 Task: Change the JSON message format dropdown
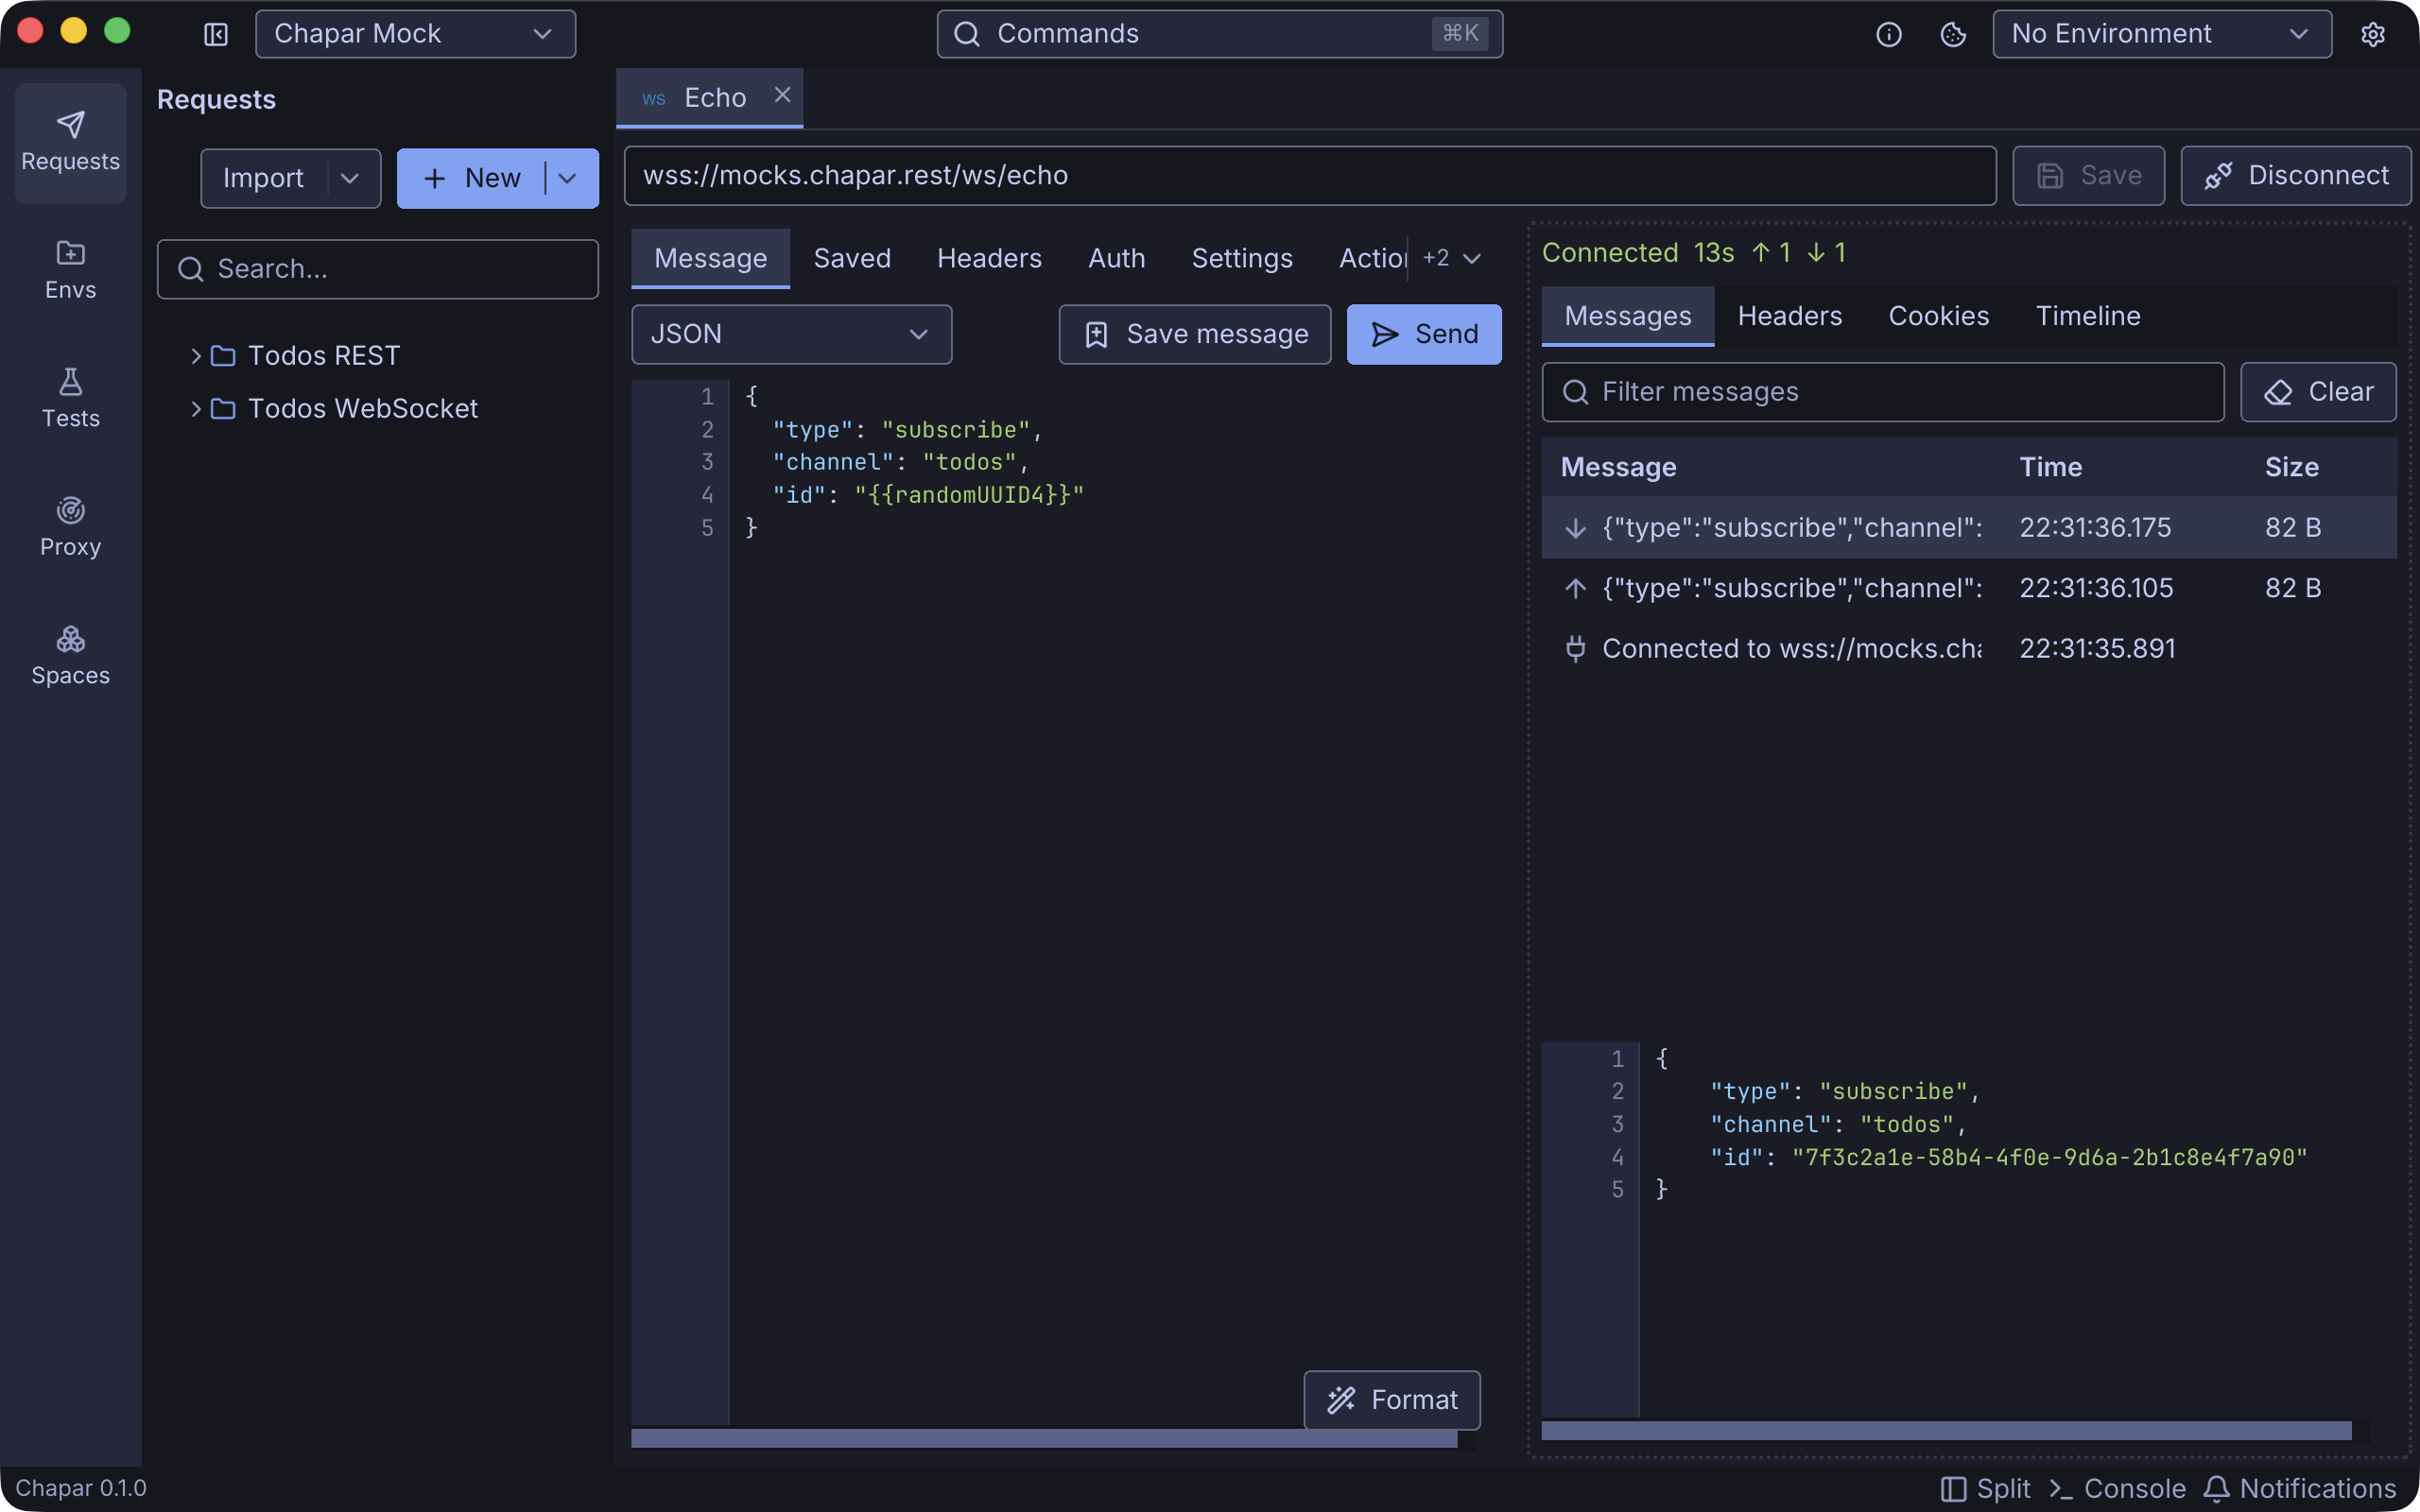[x=791, y=334]
